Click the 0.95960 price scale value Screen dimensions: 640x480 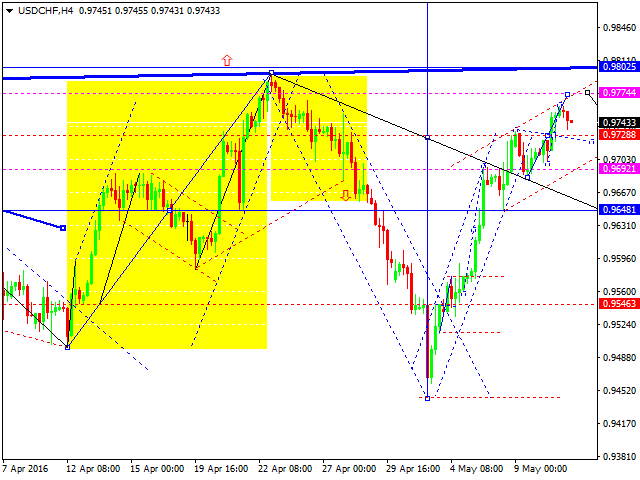tap(620, 259)
